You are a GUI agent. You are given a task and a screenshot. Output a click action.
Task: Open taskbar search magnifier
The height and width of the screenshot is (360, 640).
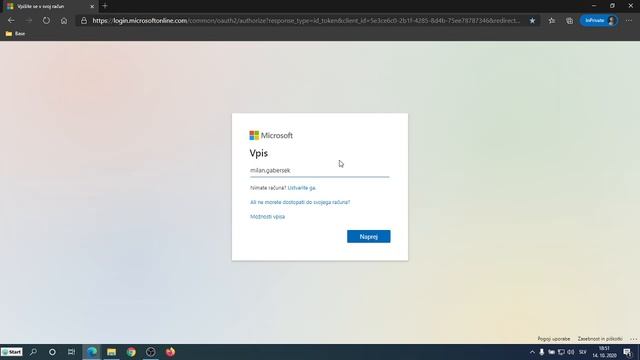[x=33, y=352]
